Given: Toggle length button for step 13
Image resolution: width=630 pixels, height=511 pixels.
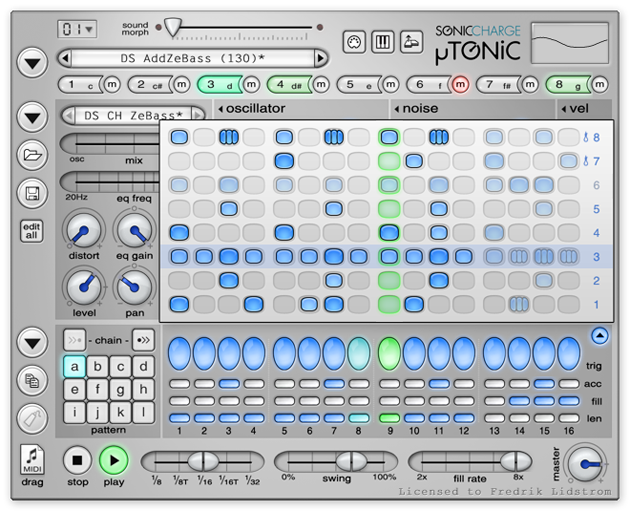Looking at the screenshot, I should pos(495,418).
